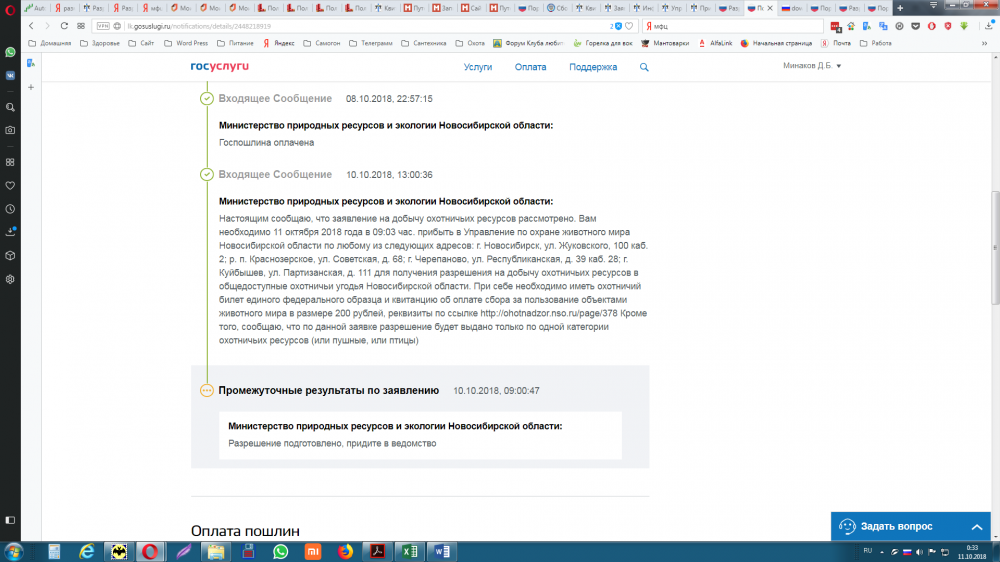Click the search magnifier icon on the Gosuslugi header
Screen dimensions: 1000x562
click(x=644, y=67)
